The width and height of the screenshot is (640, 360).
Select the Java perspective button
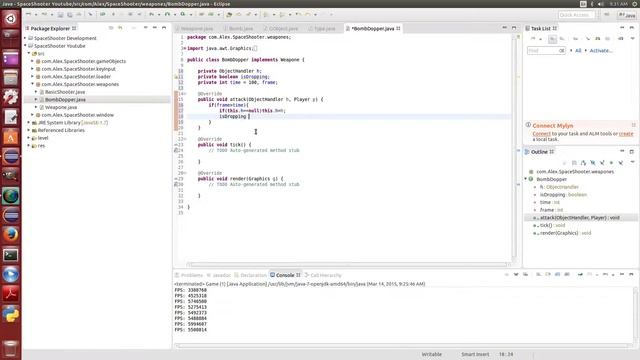(x=627, y=15)
